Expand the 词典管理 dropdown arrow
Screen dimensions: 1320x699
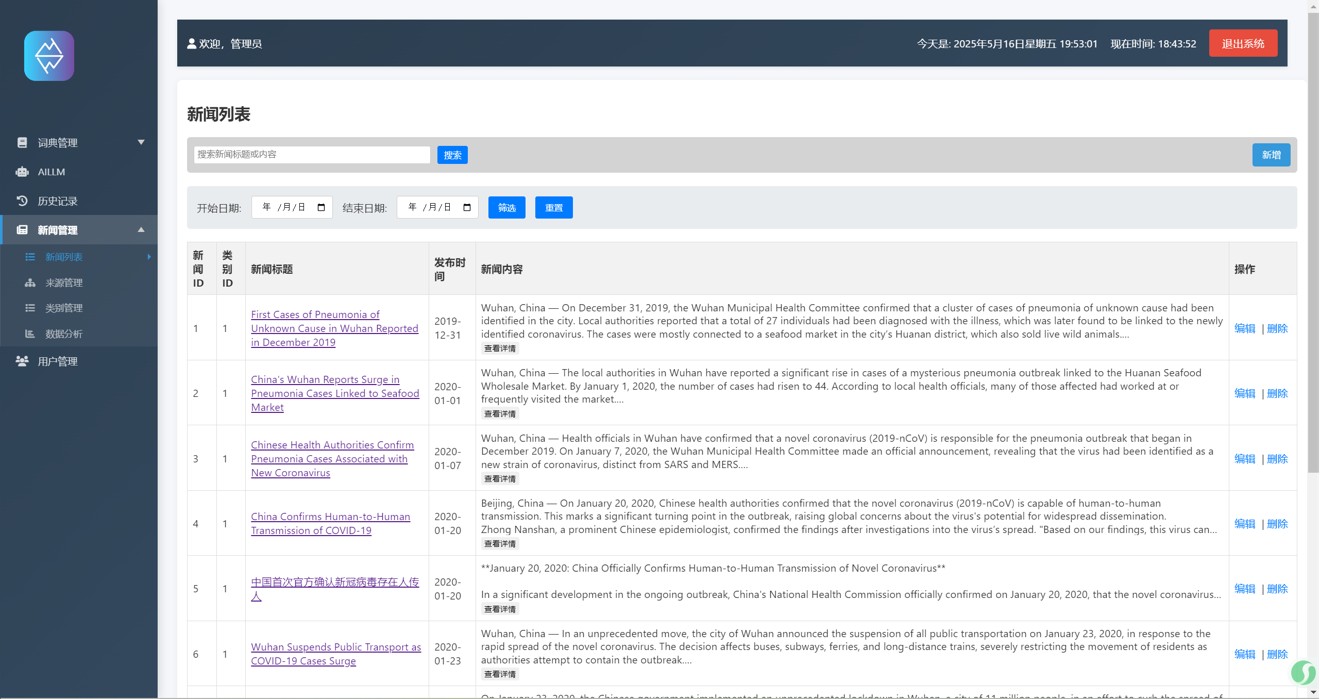coord(141,142)
